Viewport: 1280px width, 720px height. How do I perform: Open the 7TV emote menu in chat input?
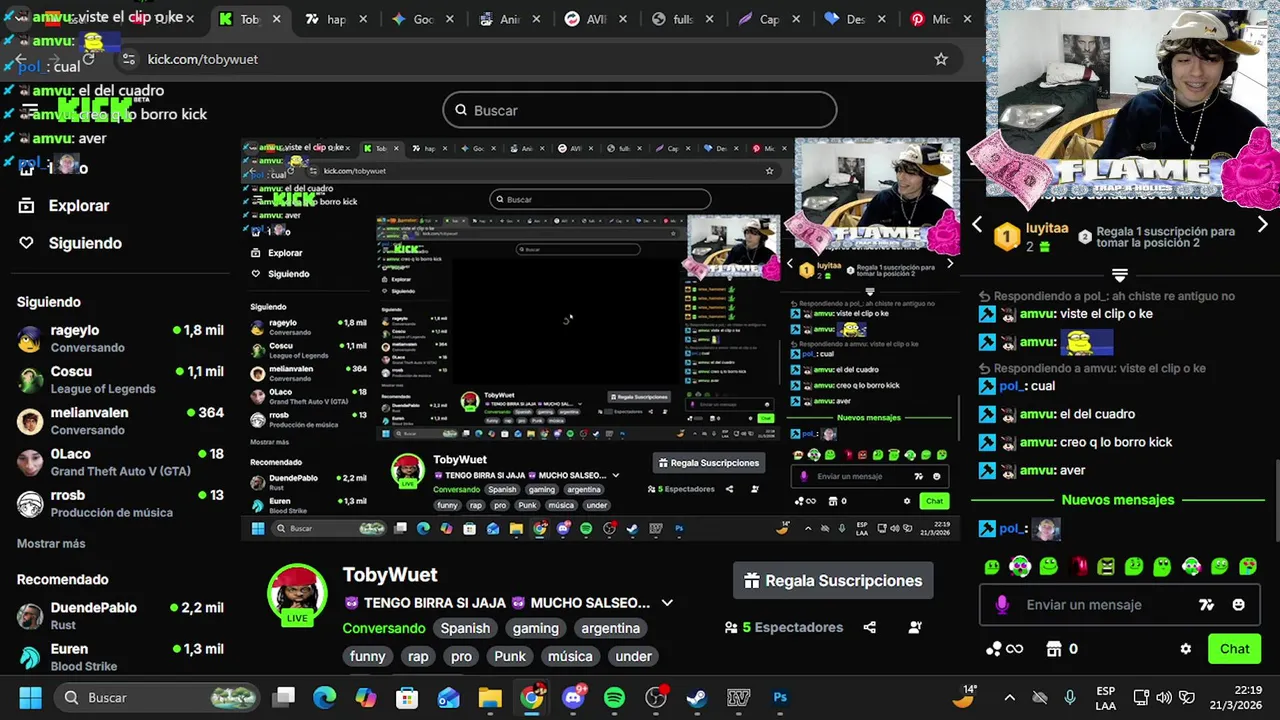click(x=1206, y=604)
